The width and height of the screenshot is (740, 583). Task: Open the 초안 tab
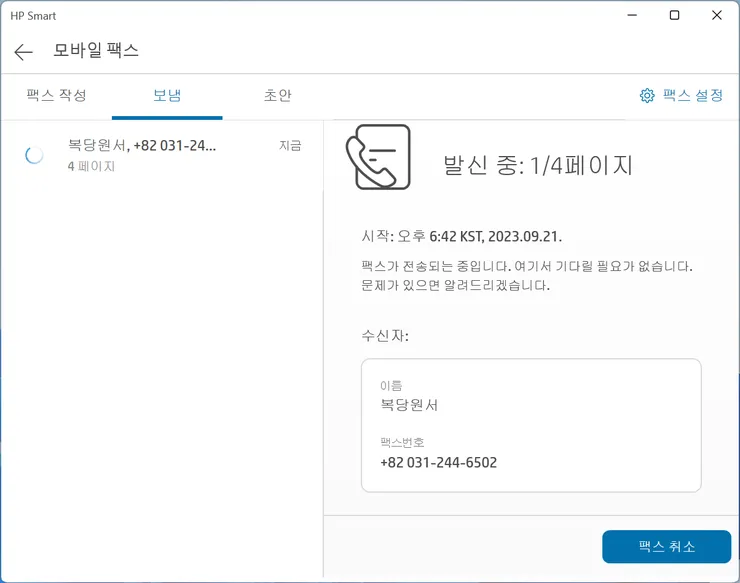(278, 95)
